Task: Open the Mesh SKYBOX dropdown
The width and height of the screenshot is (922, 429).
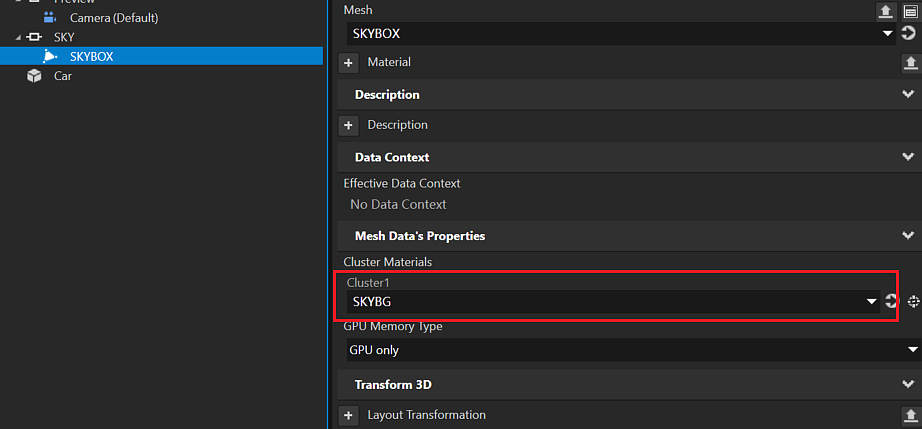Action: [x=888, y=33]
